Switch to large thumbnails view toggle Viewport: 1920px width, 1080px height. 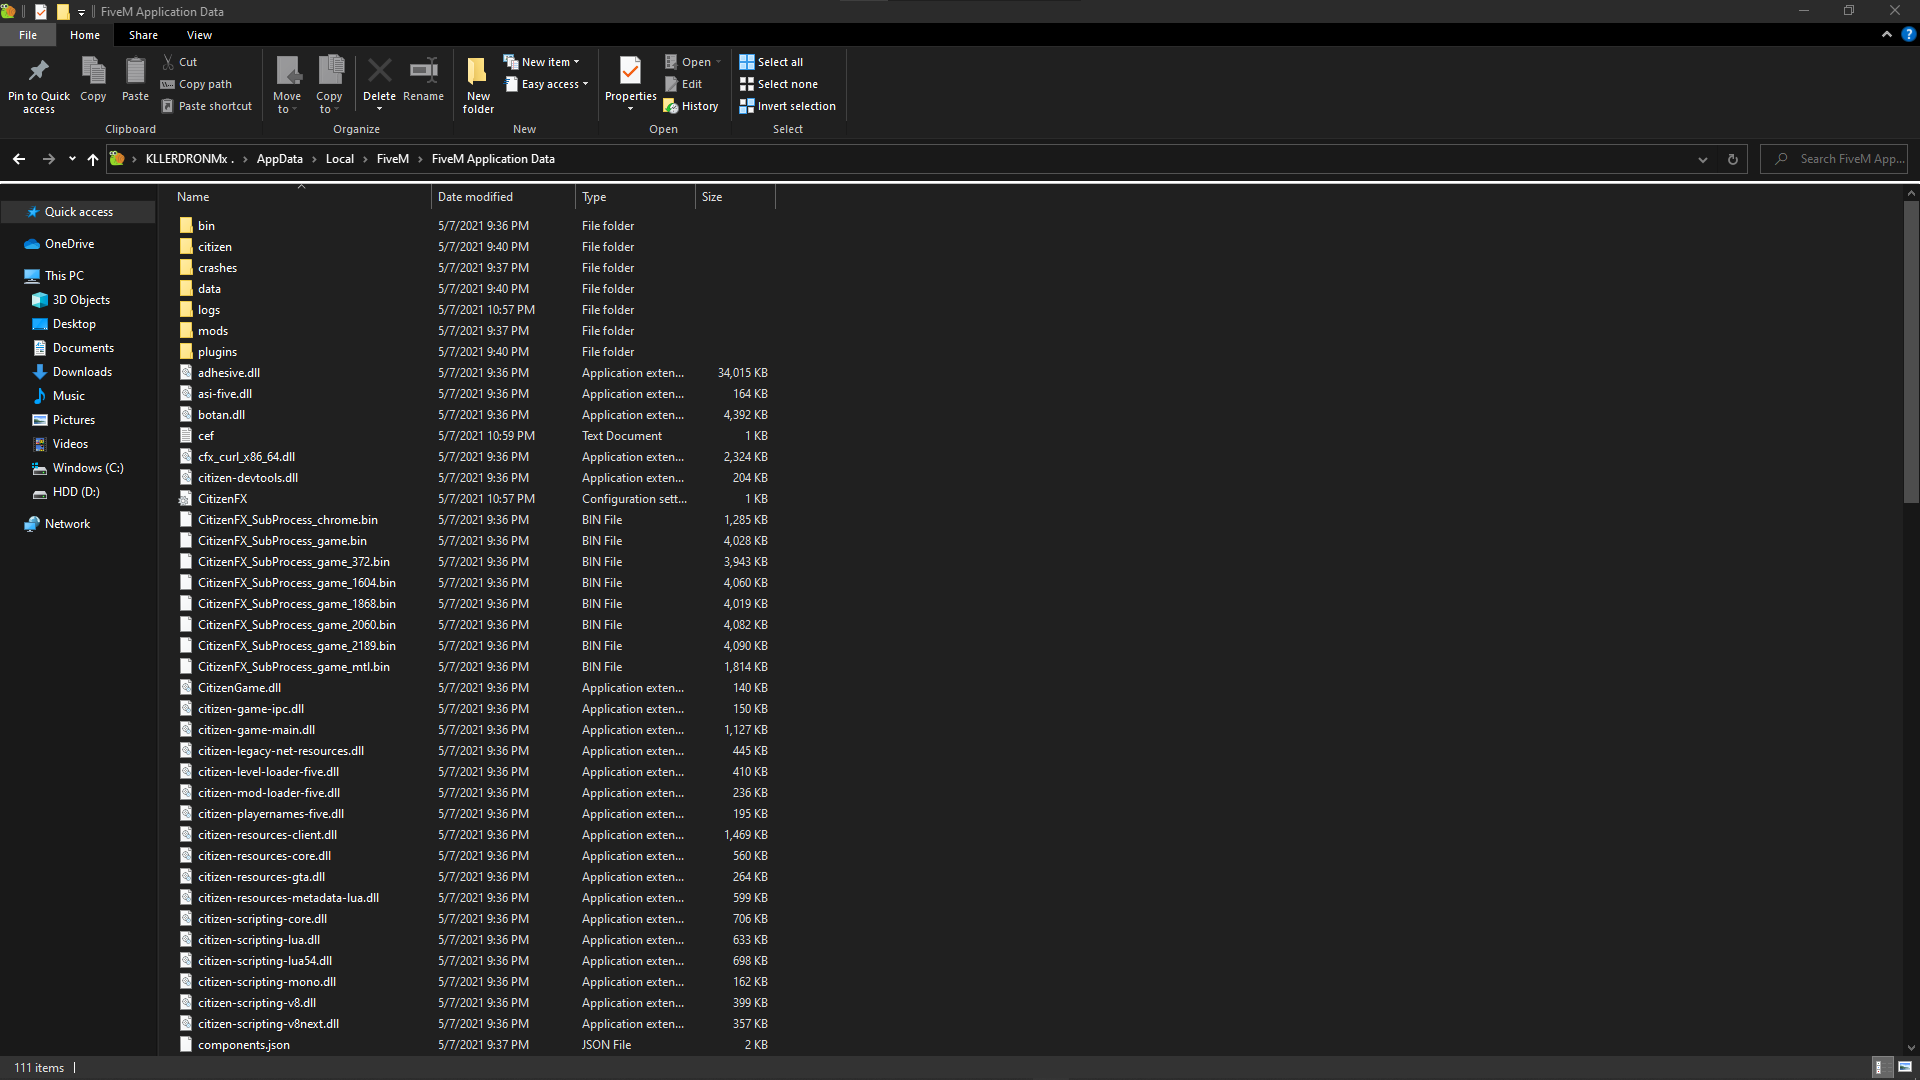click(x=1905, y=1067)
